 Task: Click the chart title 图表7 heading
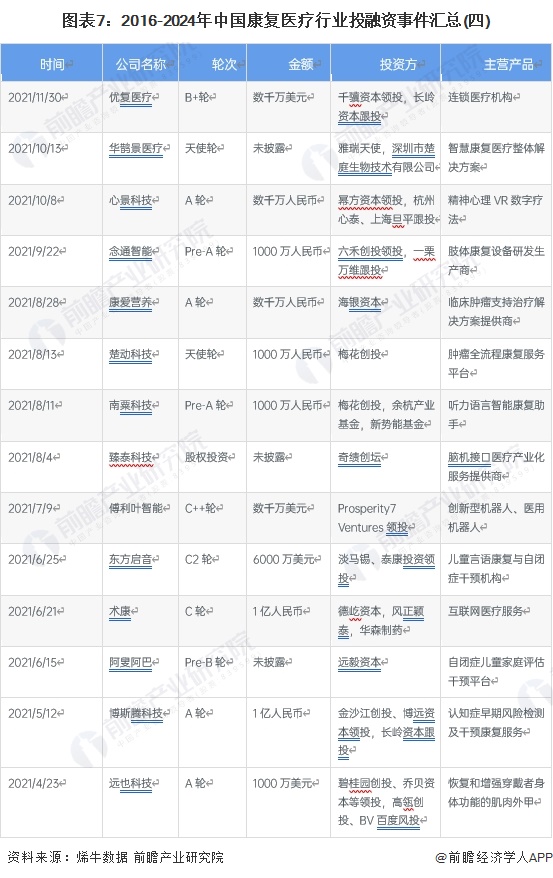(x=276, y=21)
